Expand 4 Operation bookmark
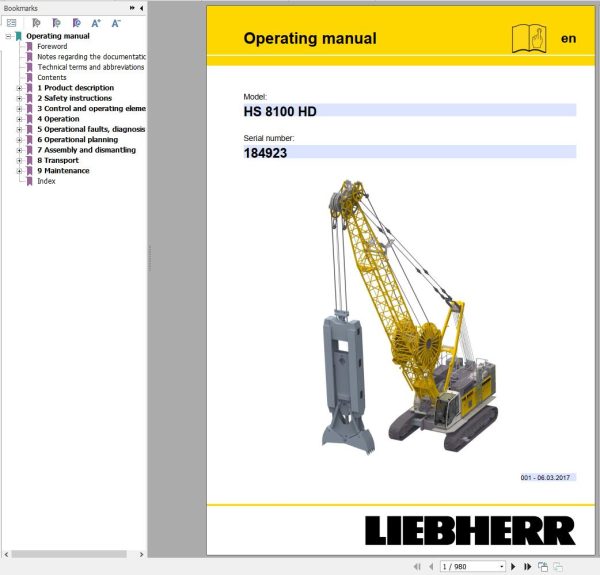This screenshot has height=575, width=600. [x=19, y=119]
